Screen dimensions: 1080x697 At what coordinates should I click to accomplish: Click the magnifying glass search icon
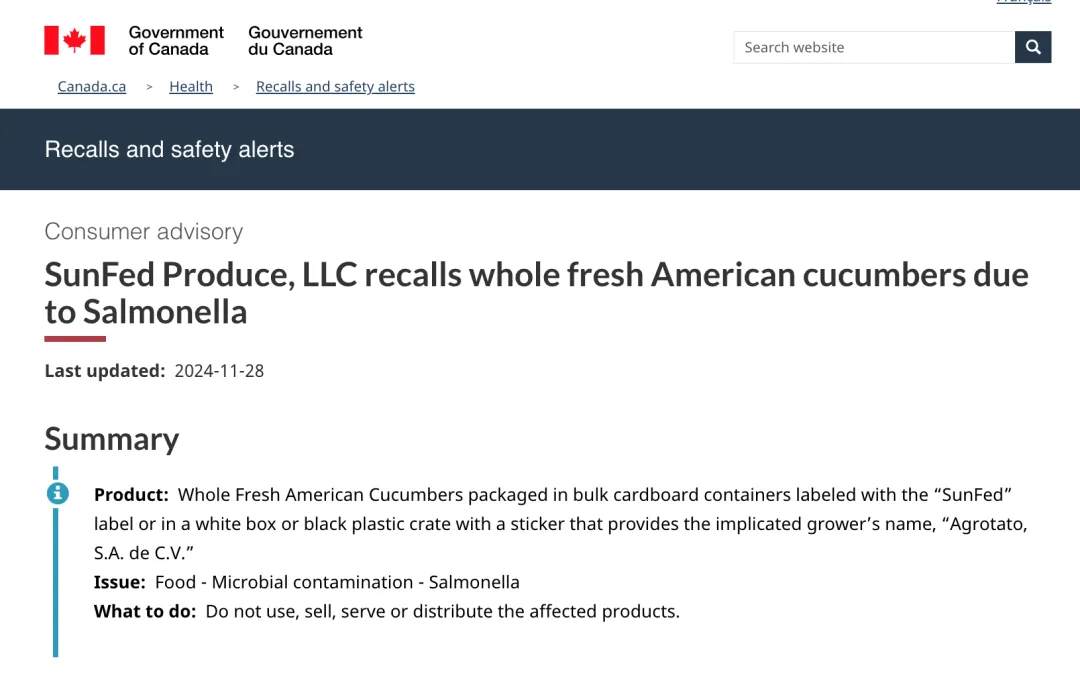1032,47
